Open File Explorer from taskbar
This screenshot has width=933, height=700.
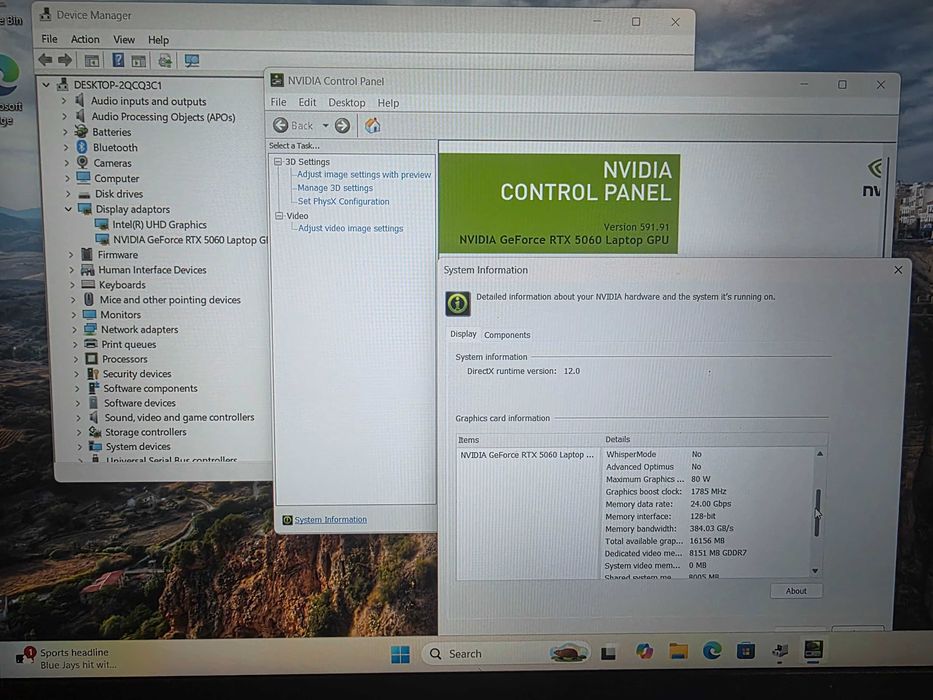[x=678, y=651]
